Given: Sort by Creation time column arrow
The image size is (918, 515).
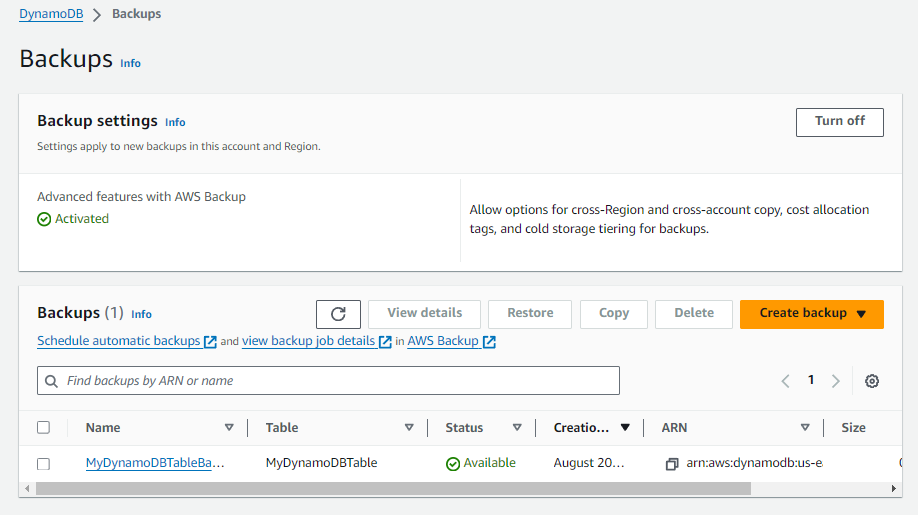Looking at the screenshot, I should (x=625, y=428).
